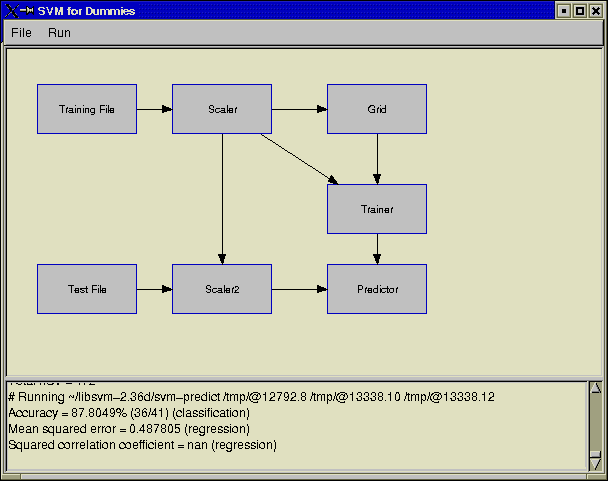
Task: Open the File menu
Action: point(21,33)
